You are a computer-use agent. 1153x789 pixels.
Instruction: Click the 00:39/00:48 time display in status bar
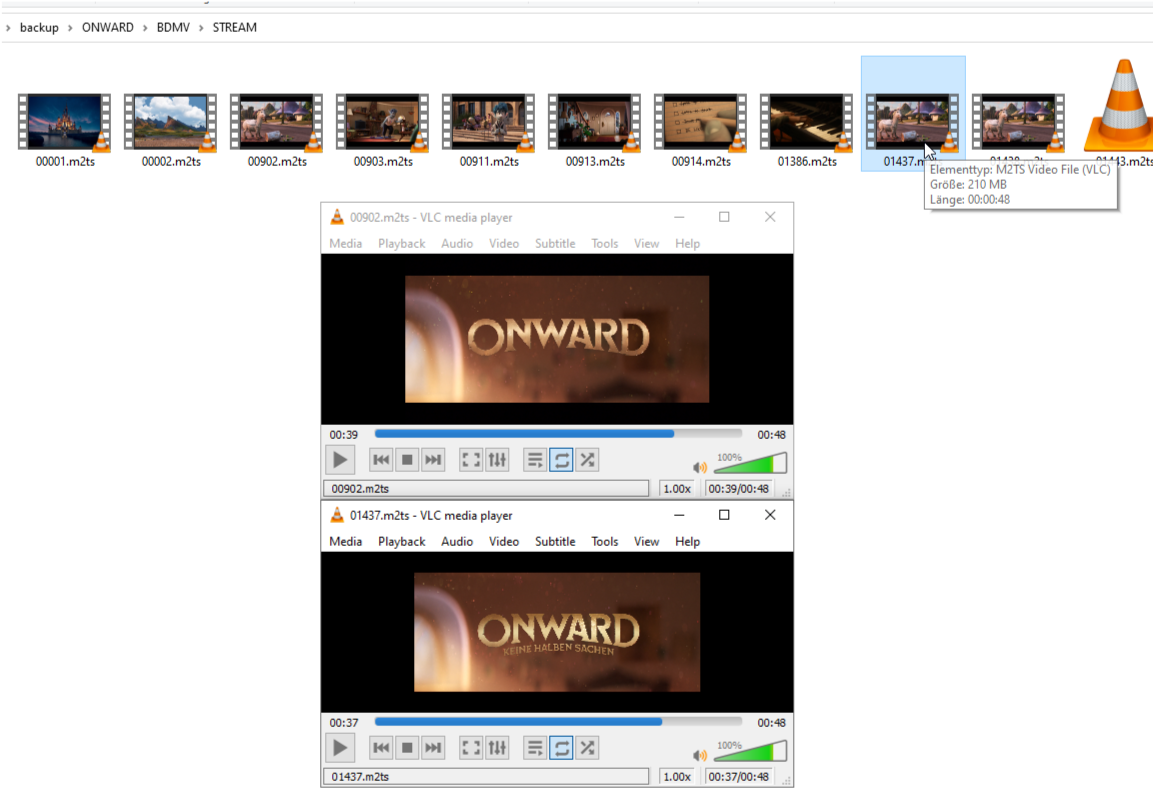coord(738,488)
